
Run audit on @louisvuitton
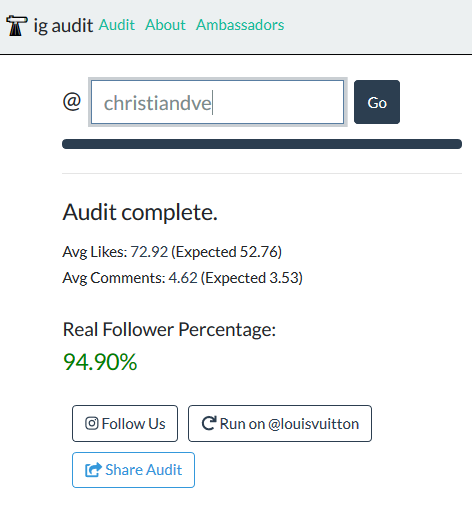(x=280, y=424)
